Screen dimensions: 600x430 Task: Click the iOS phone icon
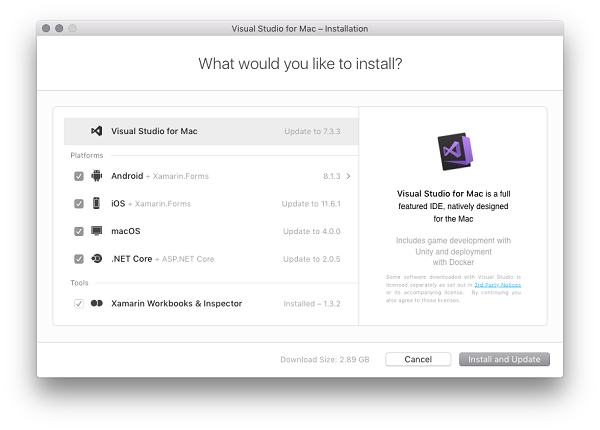pyautogui.click(x=96, y=203)
